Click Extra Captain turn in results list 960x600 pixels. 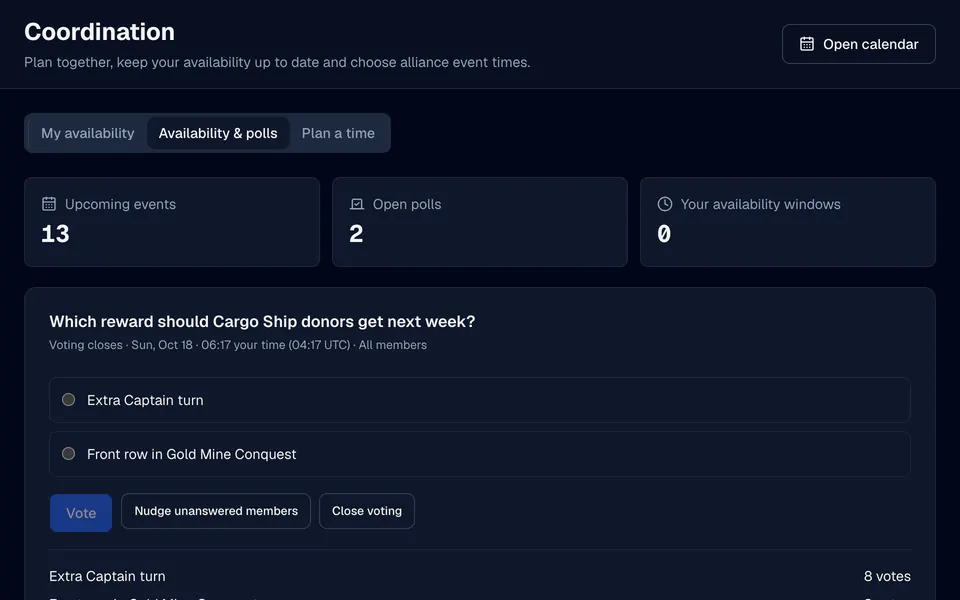pos(107,576)
